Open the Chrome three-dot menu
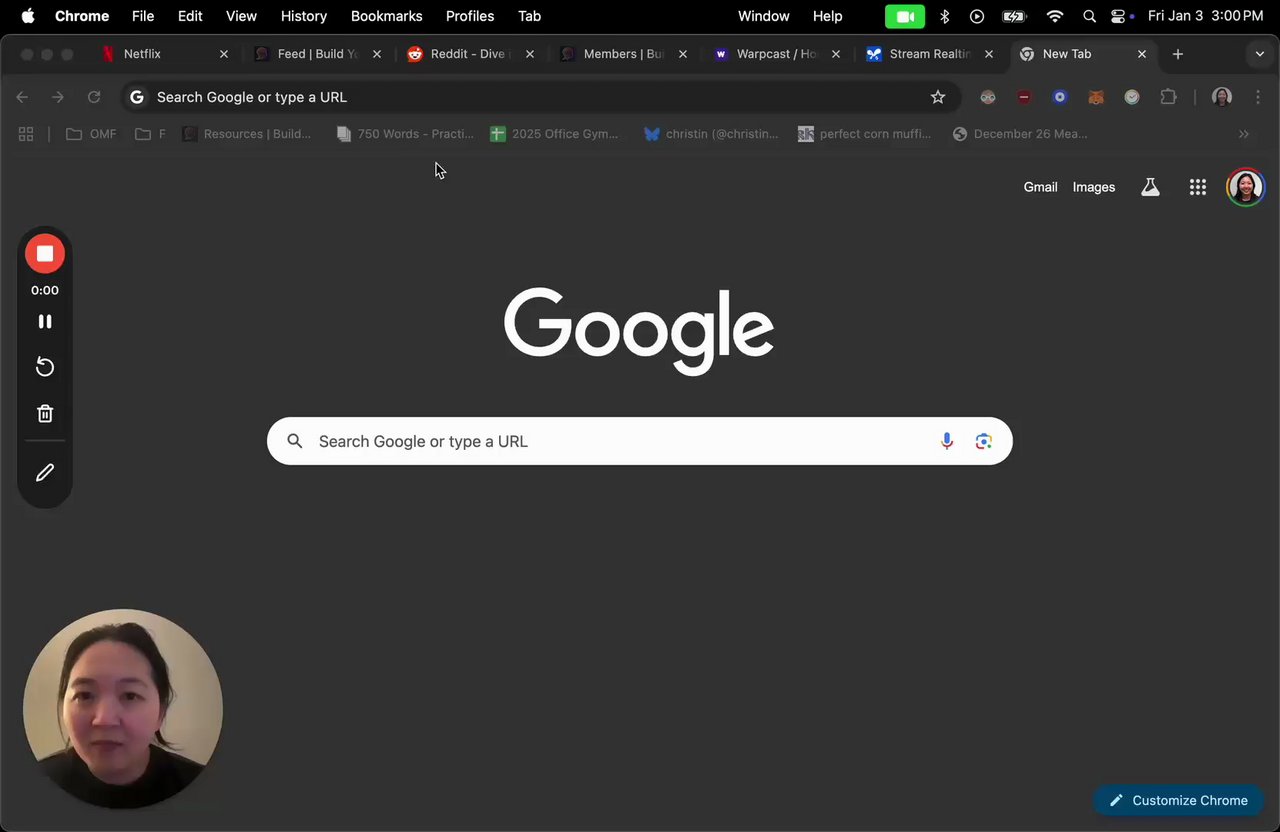The image size is (1280, 832). pos(1257,97)
